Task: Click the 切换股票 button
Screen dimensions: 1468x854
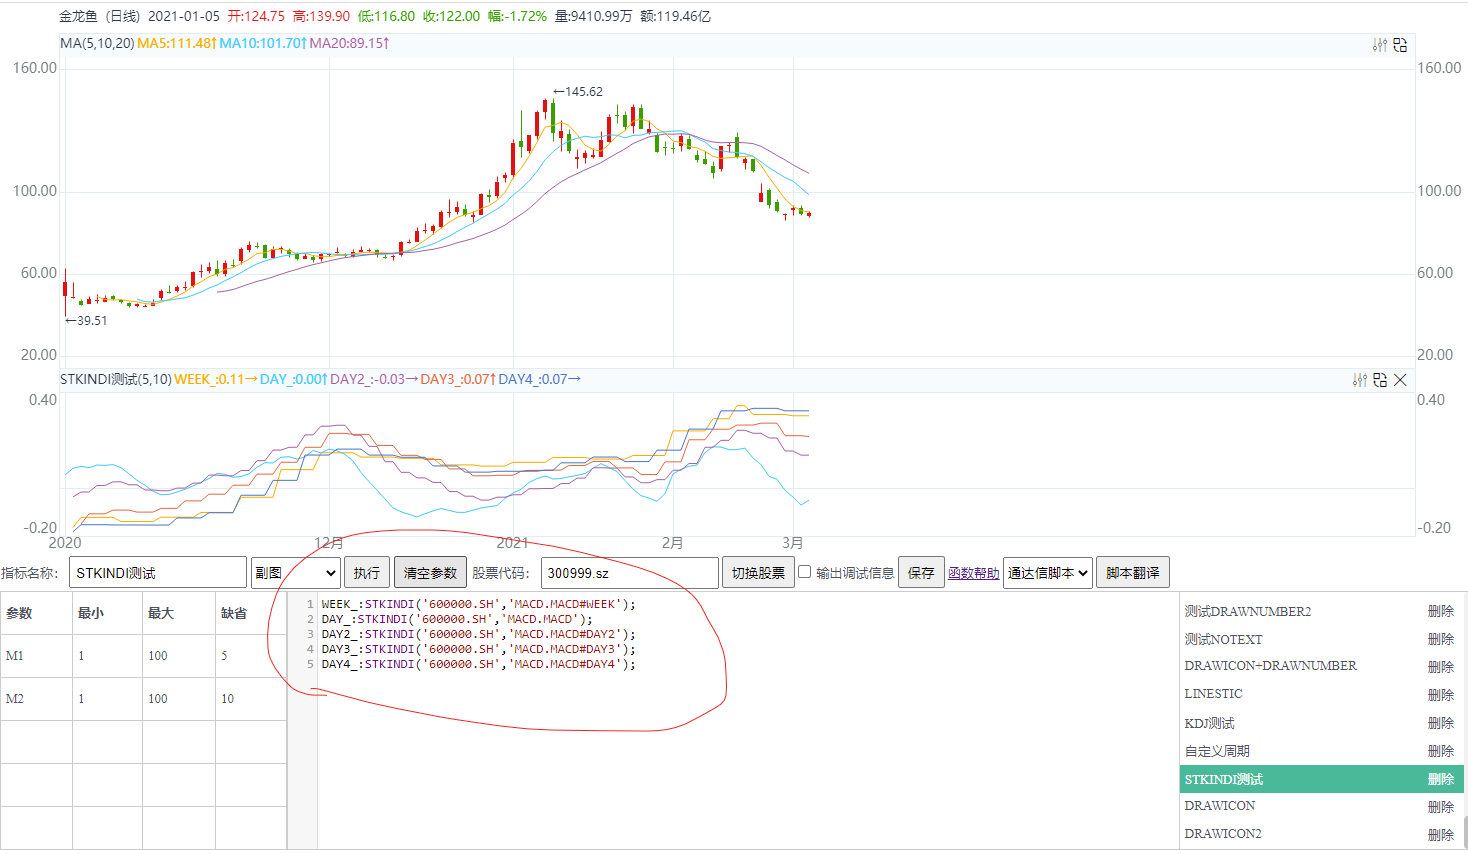Action: [758, 573]
